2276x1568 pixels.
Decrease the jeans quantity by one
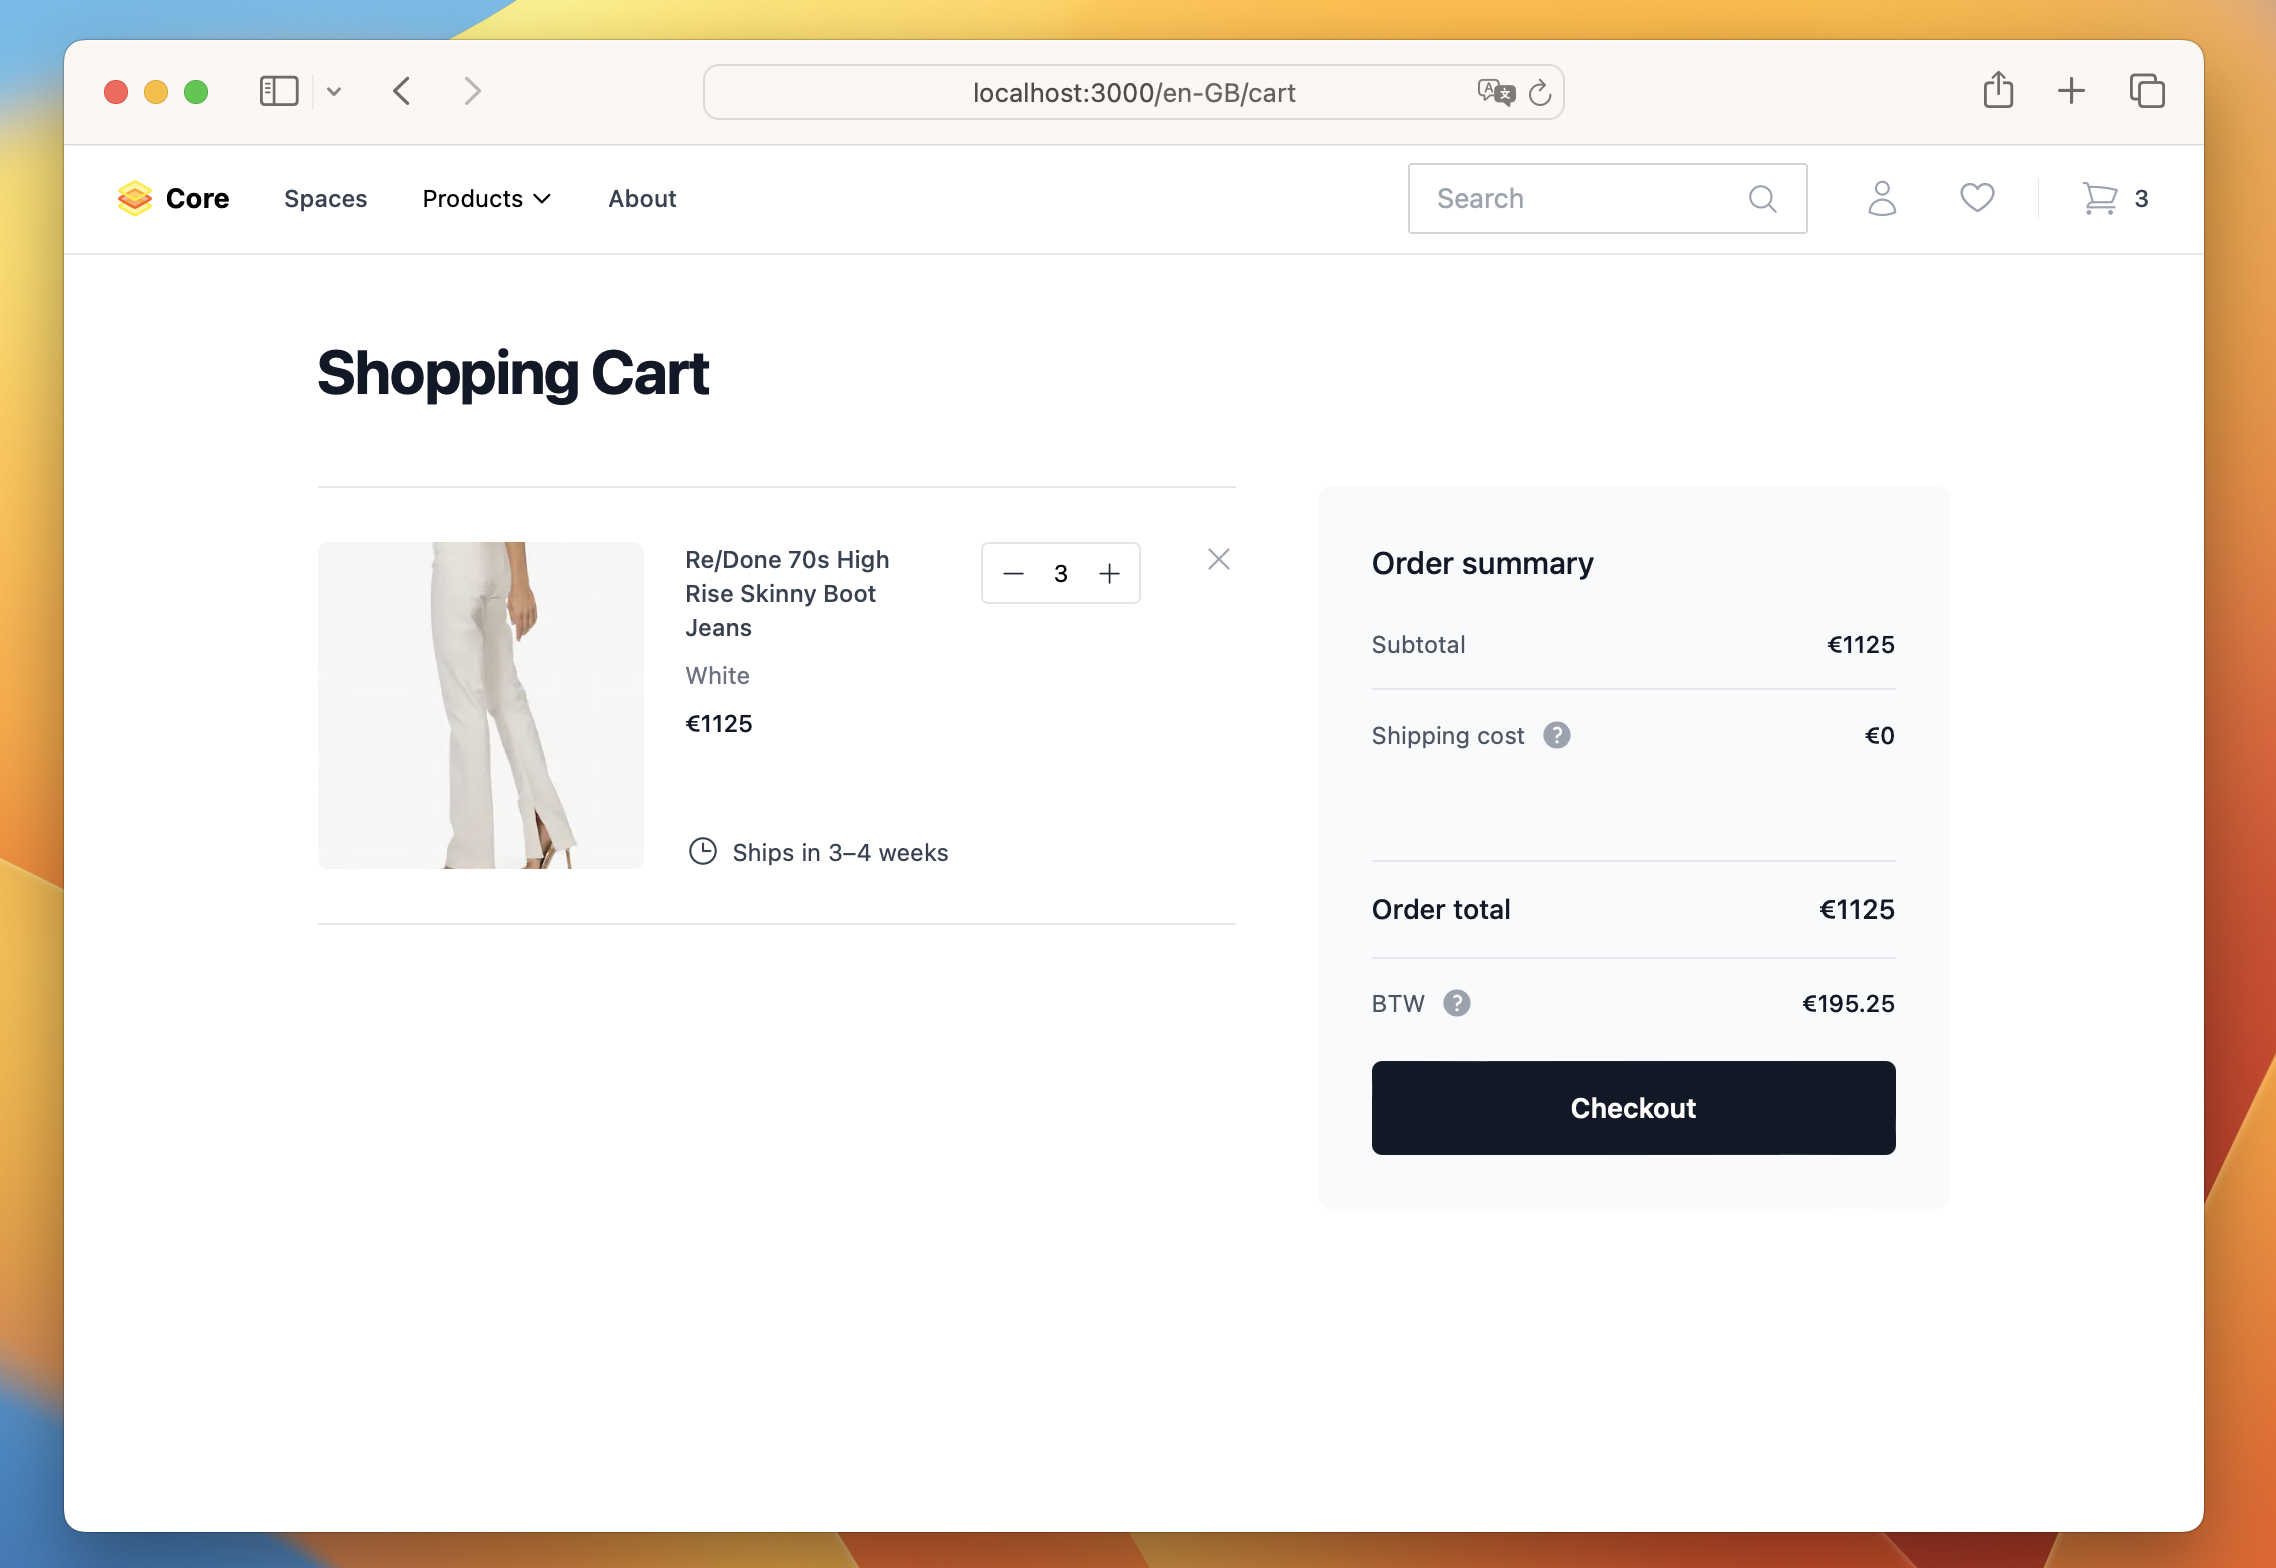pos(1013,574)
